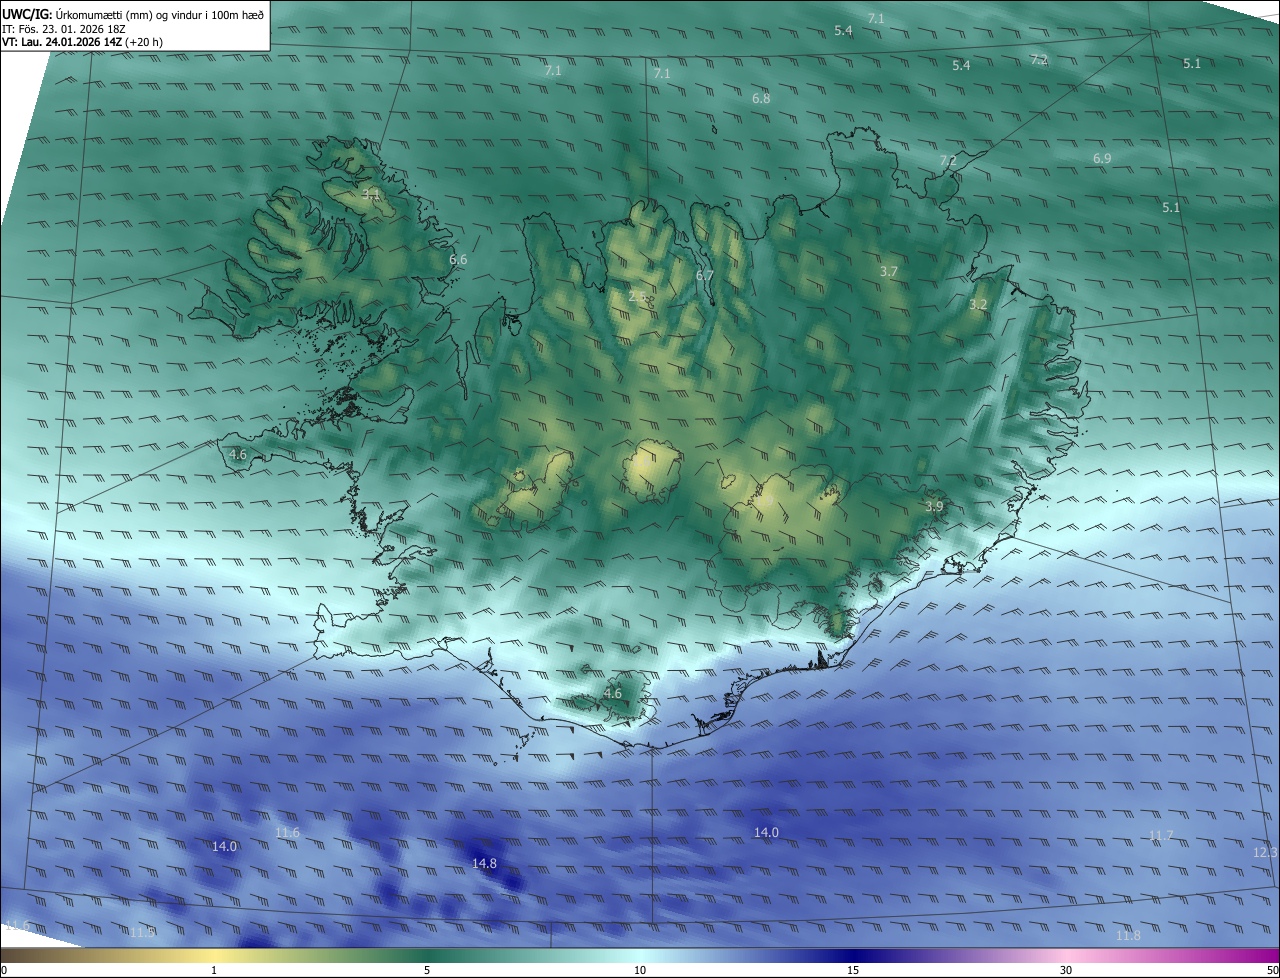Click the 3.1 value label
This screenshot has width=1280, height=978.
click(x=371, y=194)
